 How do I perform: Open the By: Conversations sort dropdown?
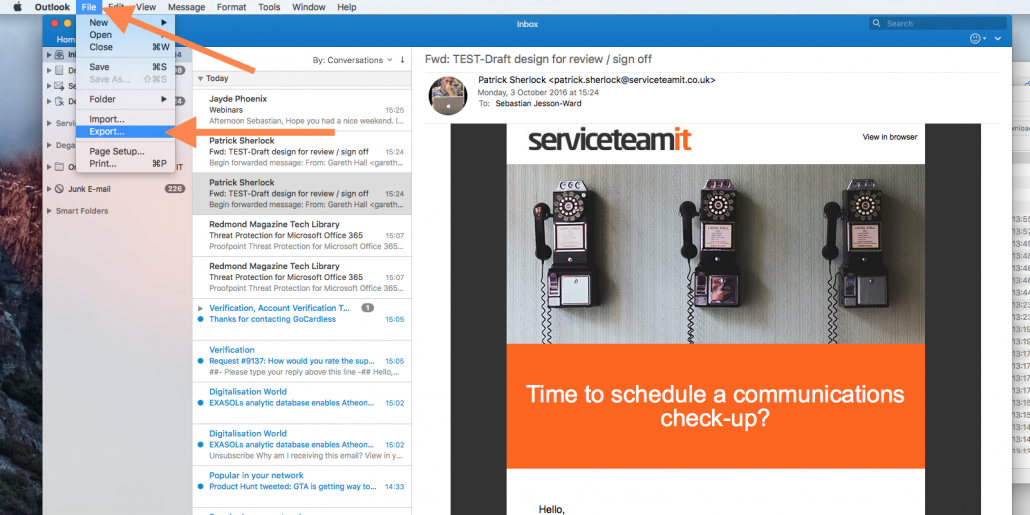[x=353, y=60]
